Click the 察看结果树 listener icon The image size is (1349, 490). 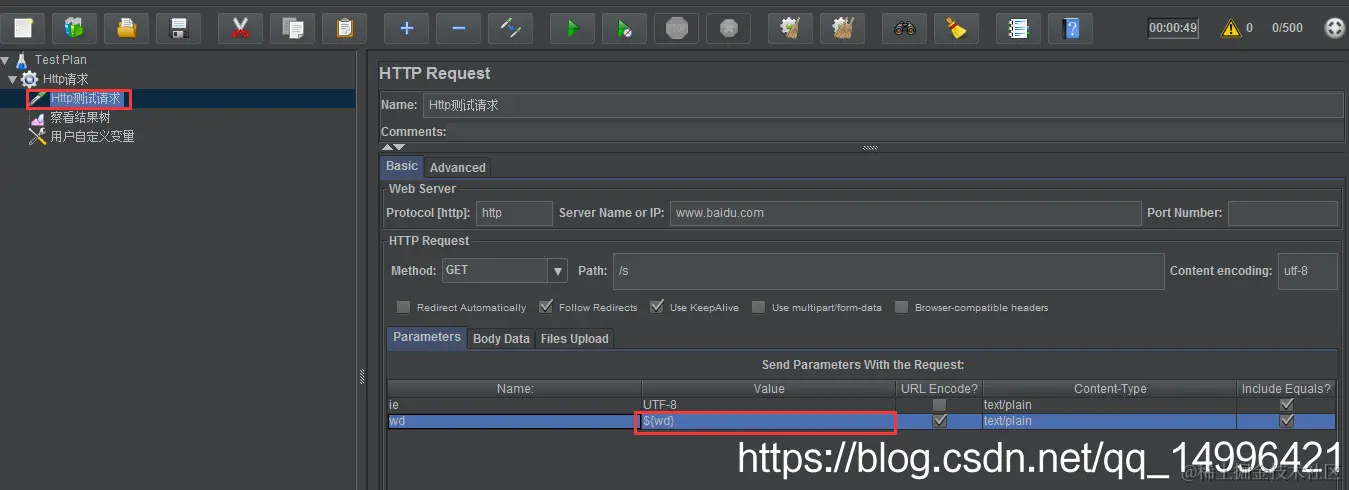(x=38, y=118)
